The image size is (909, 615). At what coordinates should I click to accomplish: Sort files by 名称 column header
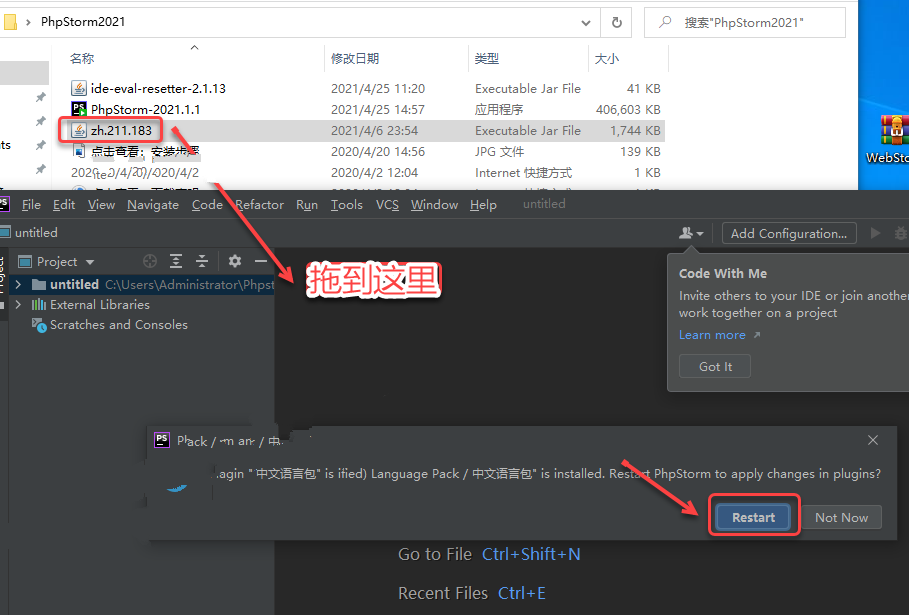pos(82,58)
